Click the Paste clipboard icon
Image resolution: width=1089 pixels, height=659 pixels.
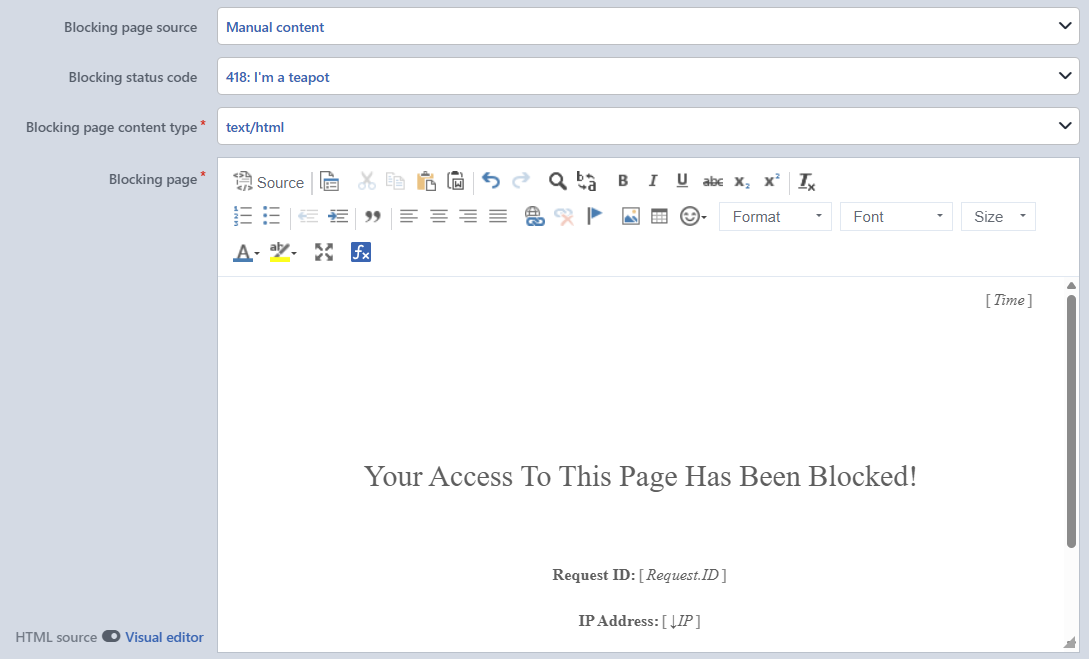coord(426,182)
